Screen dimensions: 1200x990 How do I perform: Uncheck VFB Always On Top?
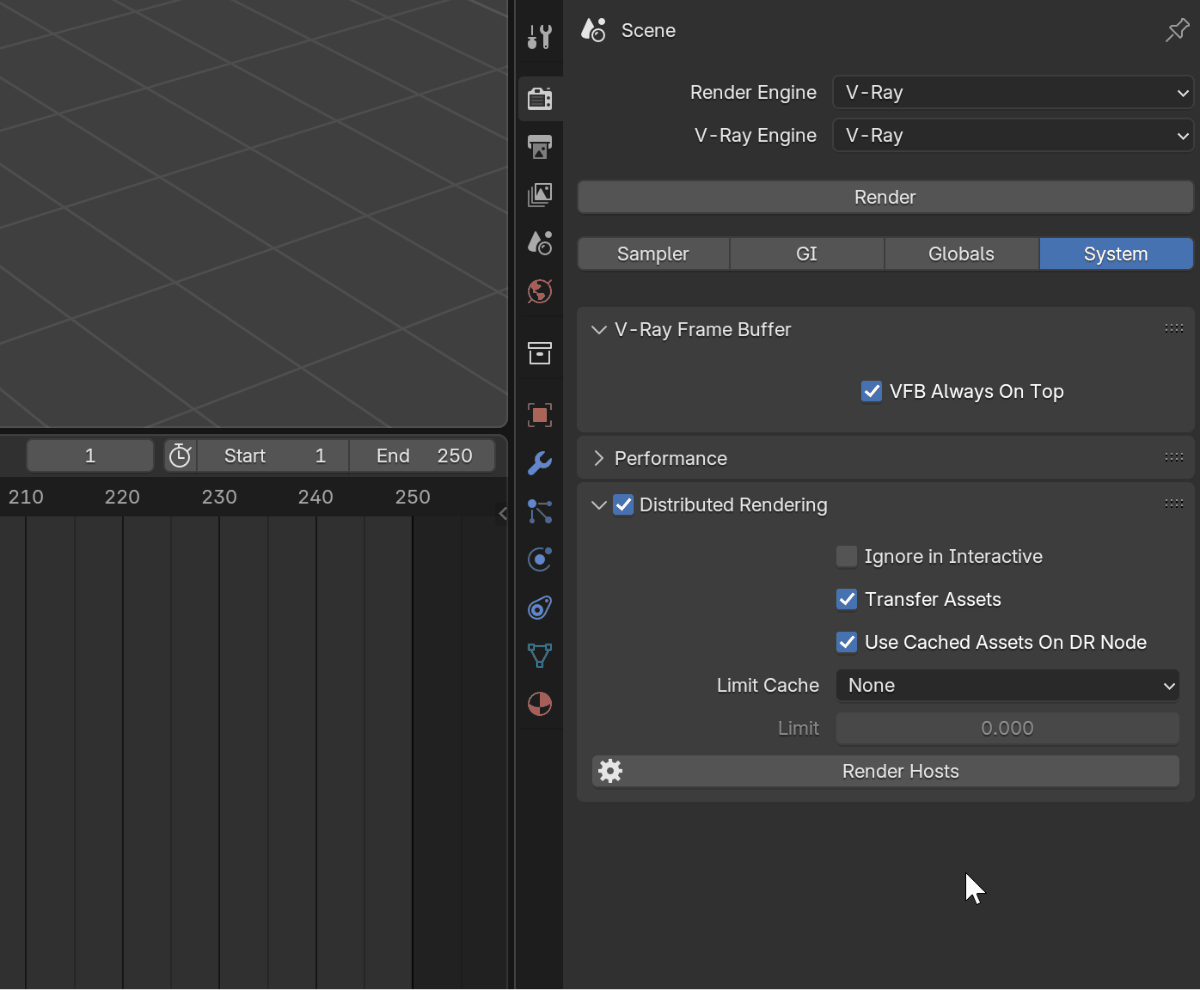871,391
